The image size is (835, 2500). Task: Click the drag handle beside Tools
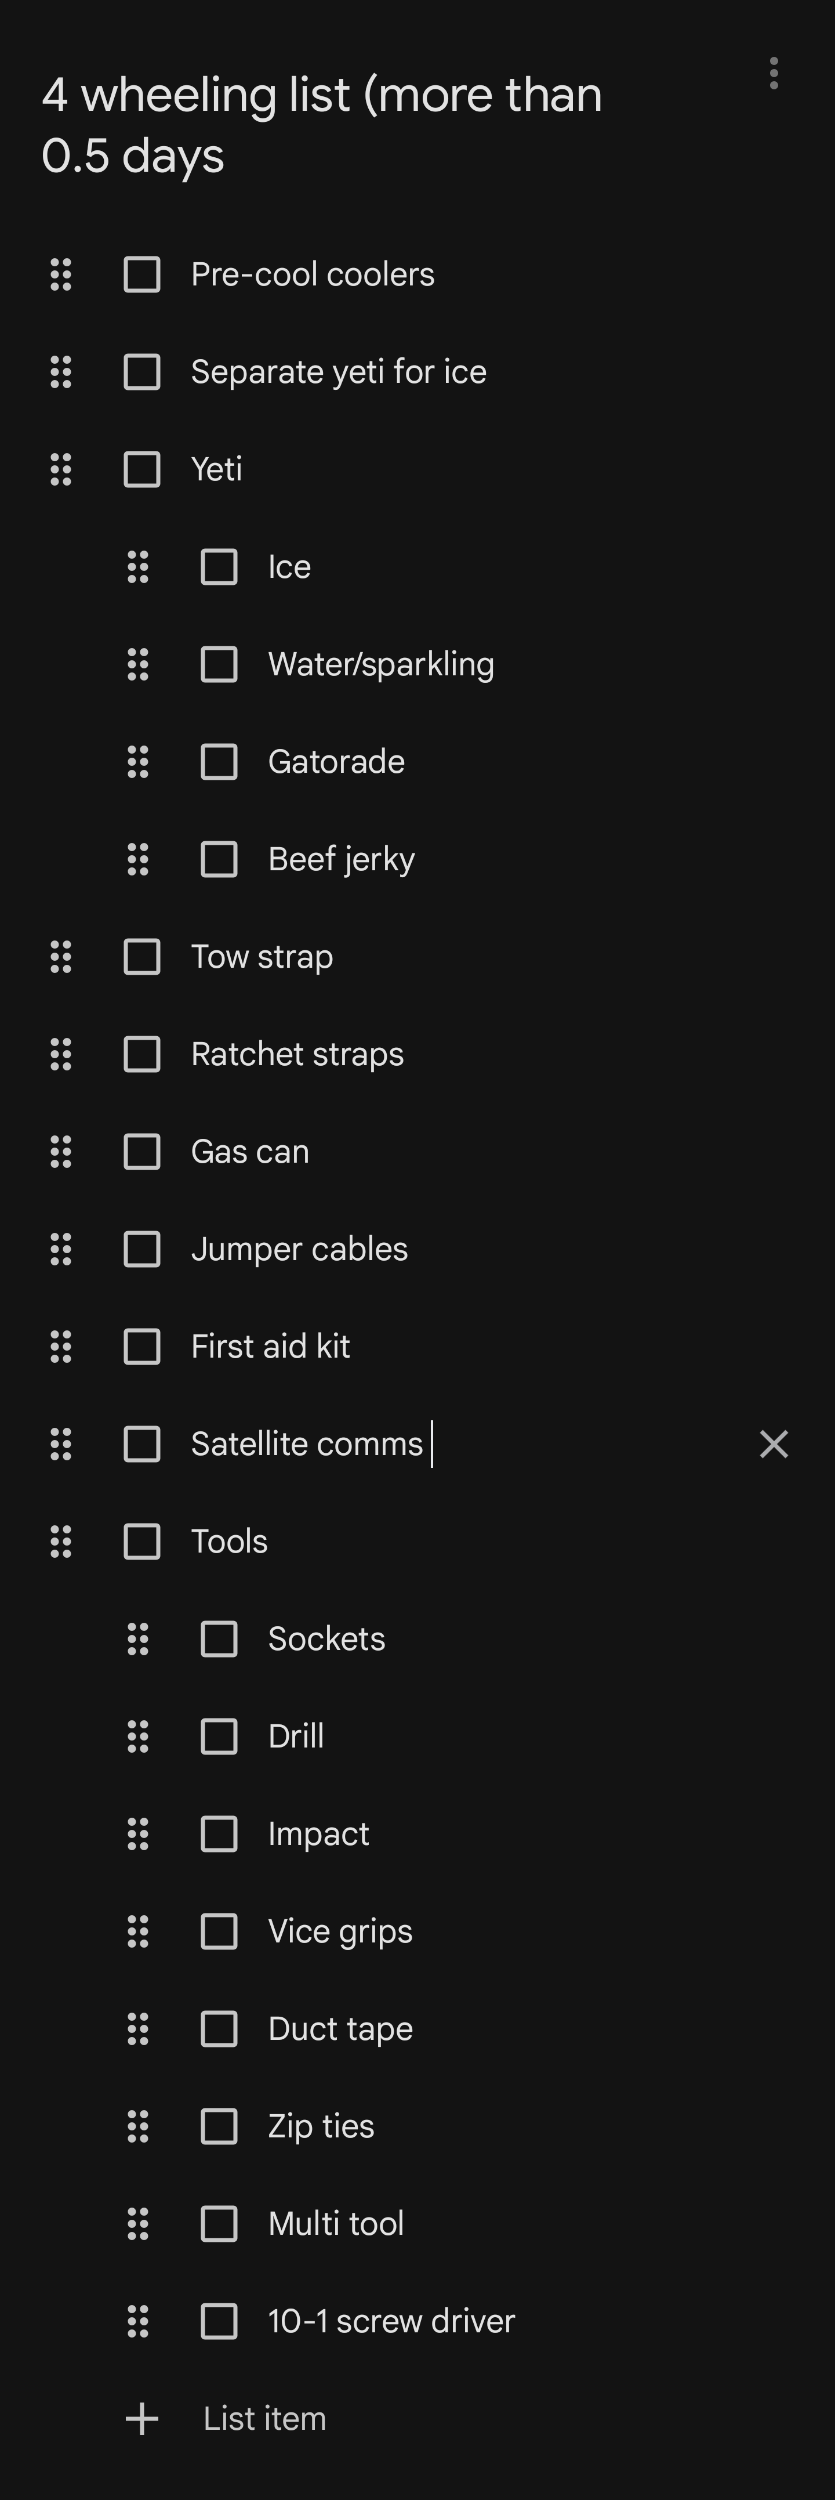coord(59,1541)
